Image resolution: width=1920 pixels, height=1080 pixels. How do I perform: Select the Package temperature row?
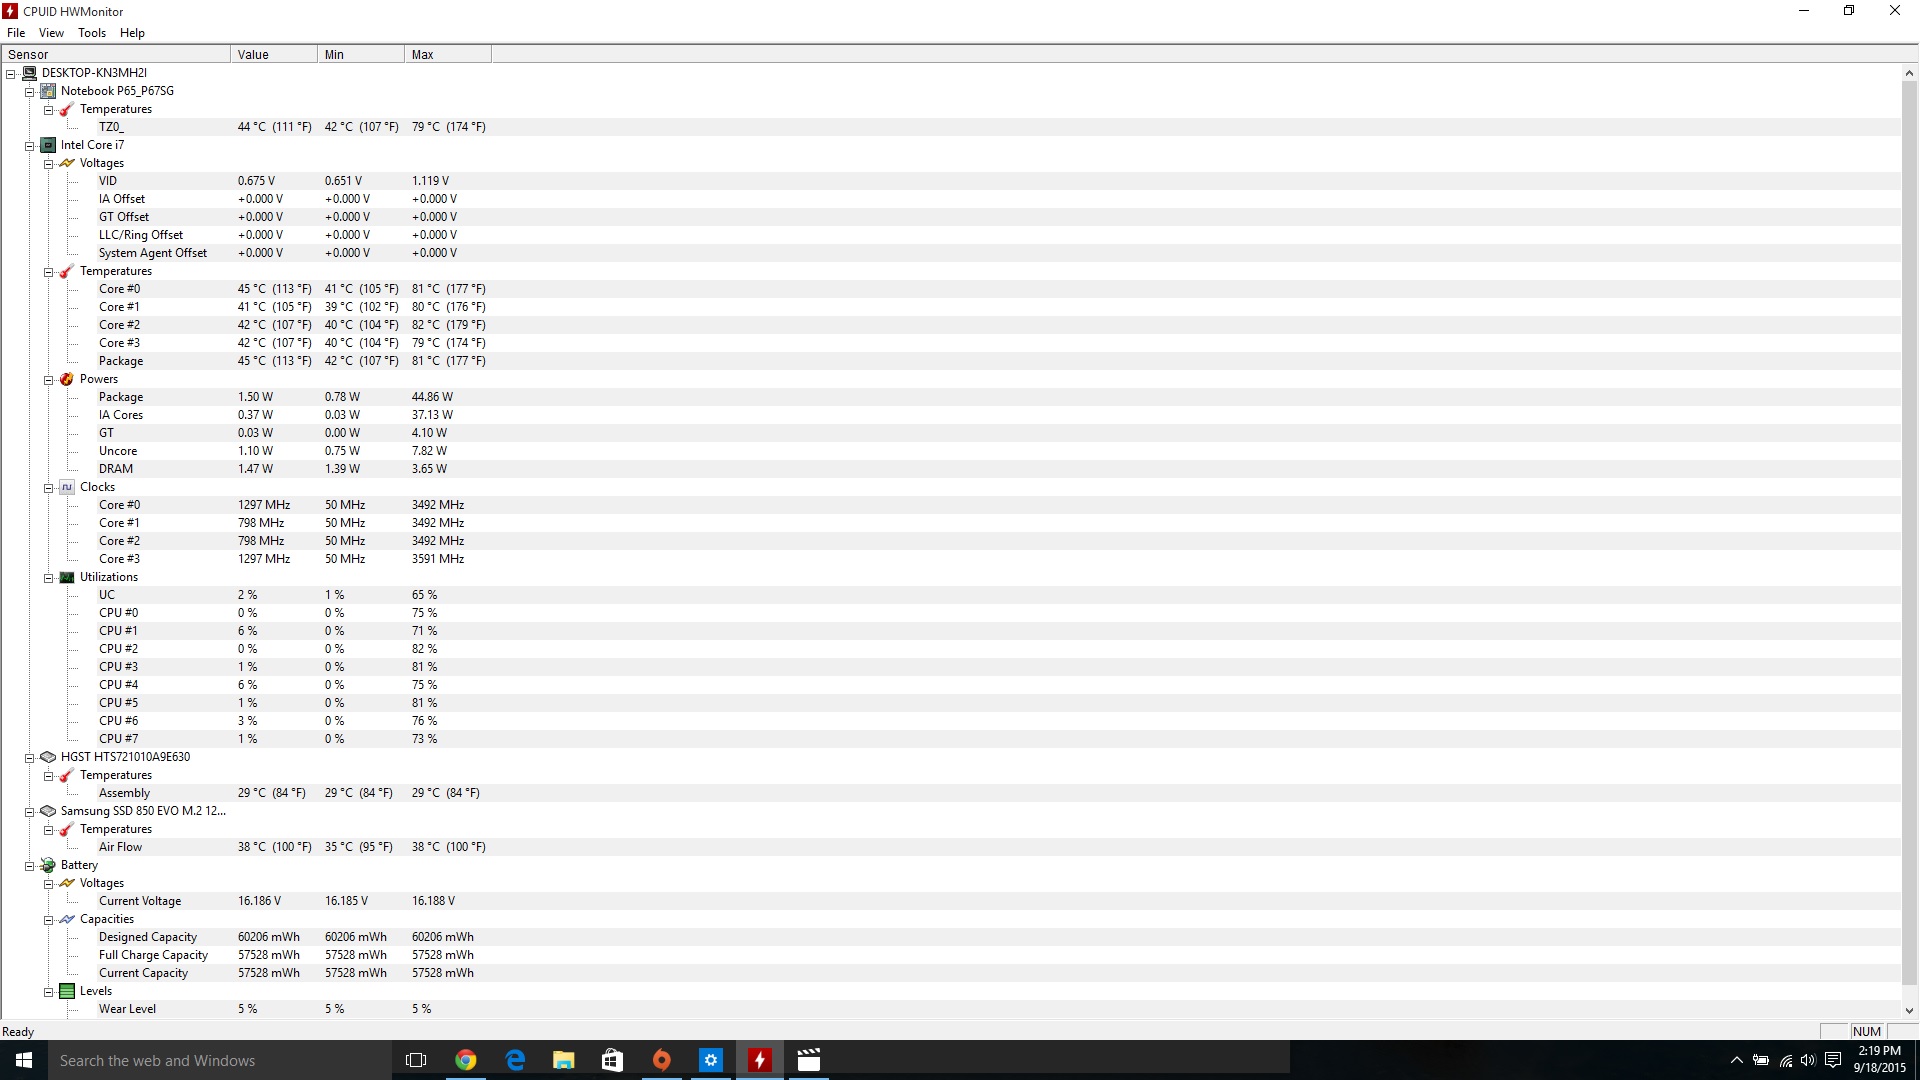point(950,361)
